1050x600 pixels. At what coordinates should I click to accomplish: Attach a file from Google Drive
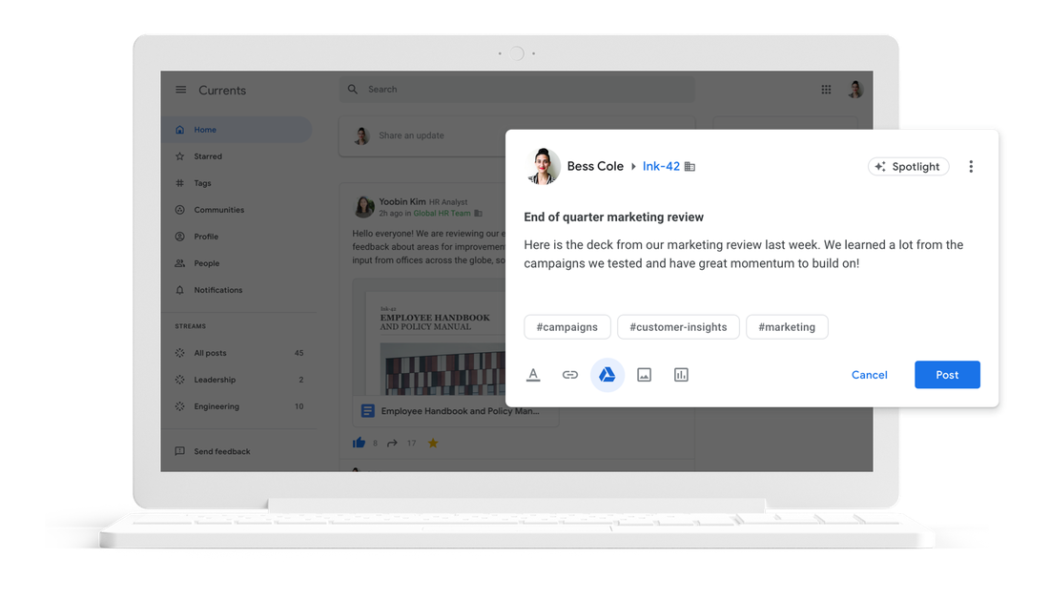tap(607, 374)
